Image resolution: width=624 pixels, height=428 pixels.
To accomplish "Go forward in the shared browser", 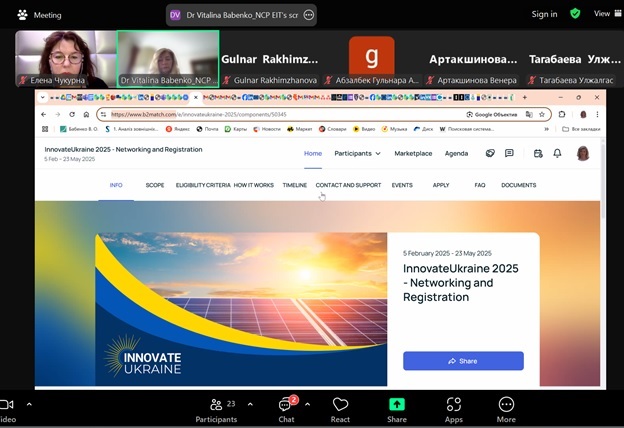I will click(58, 114).
